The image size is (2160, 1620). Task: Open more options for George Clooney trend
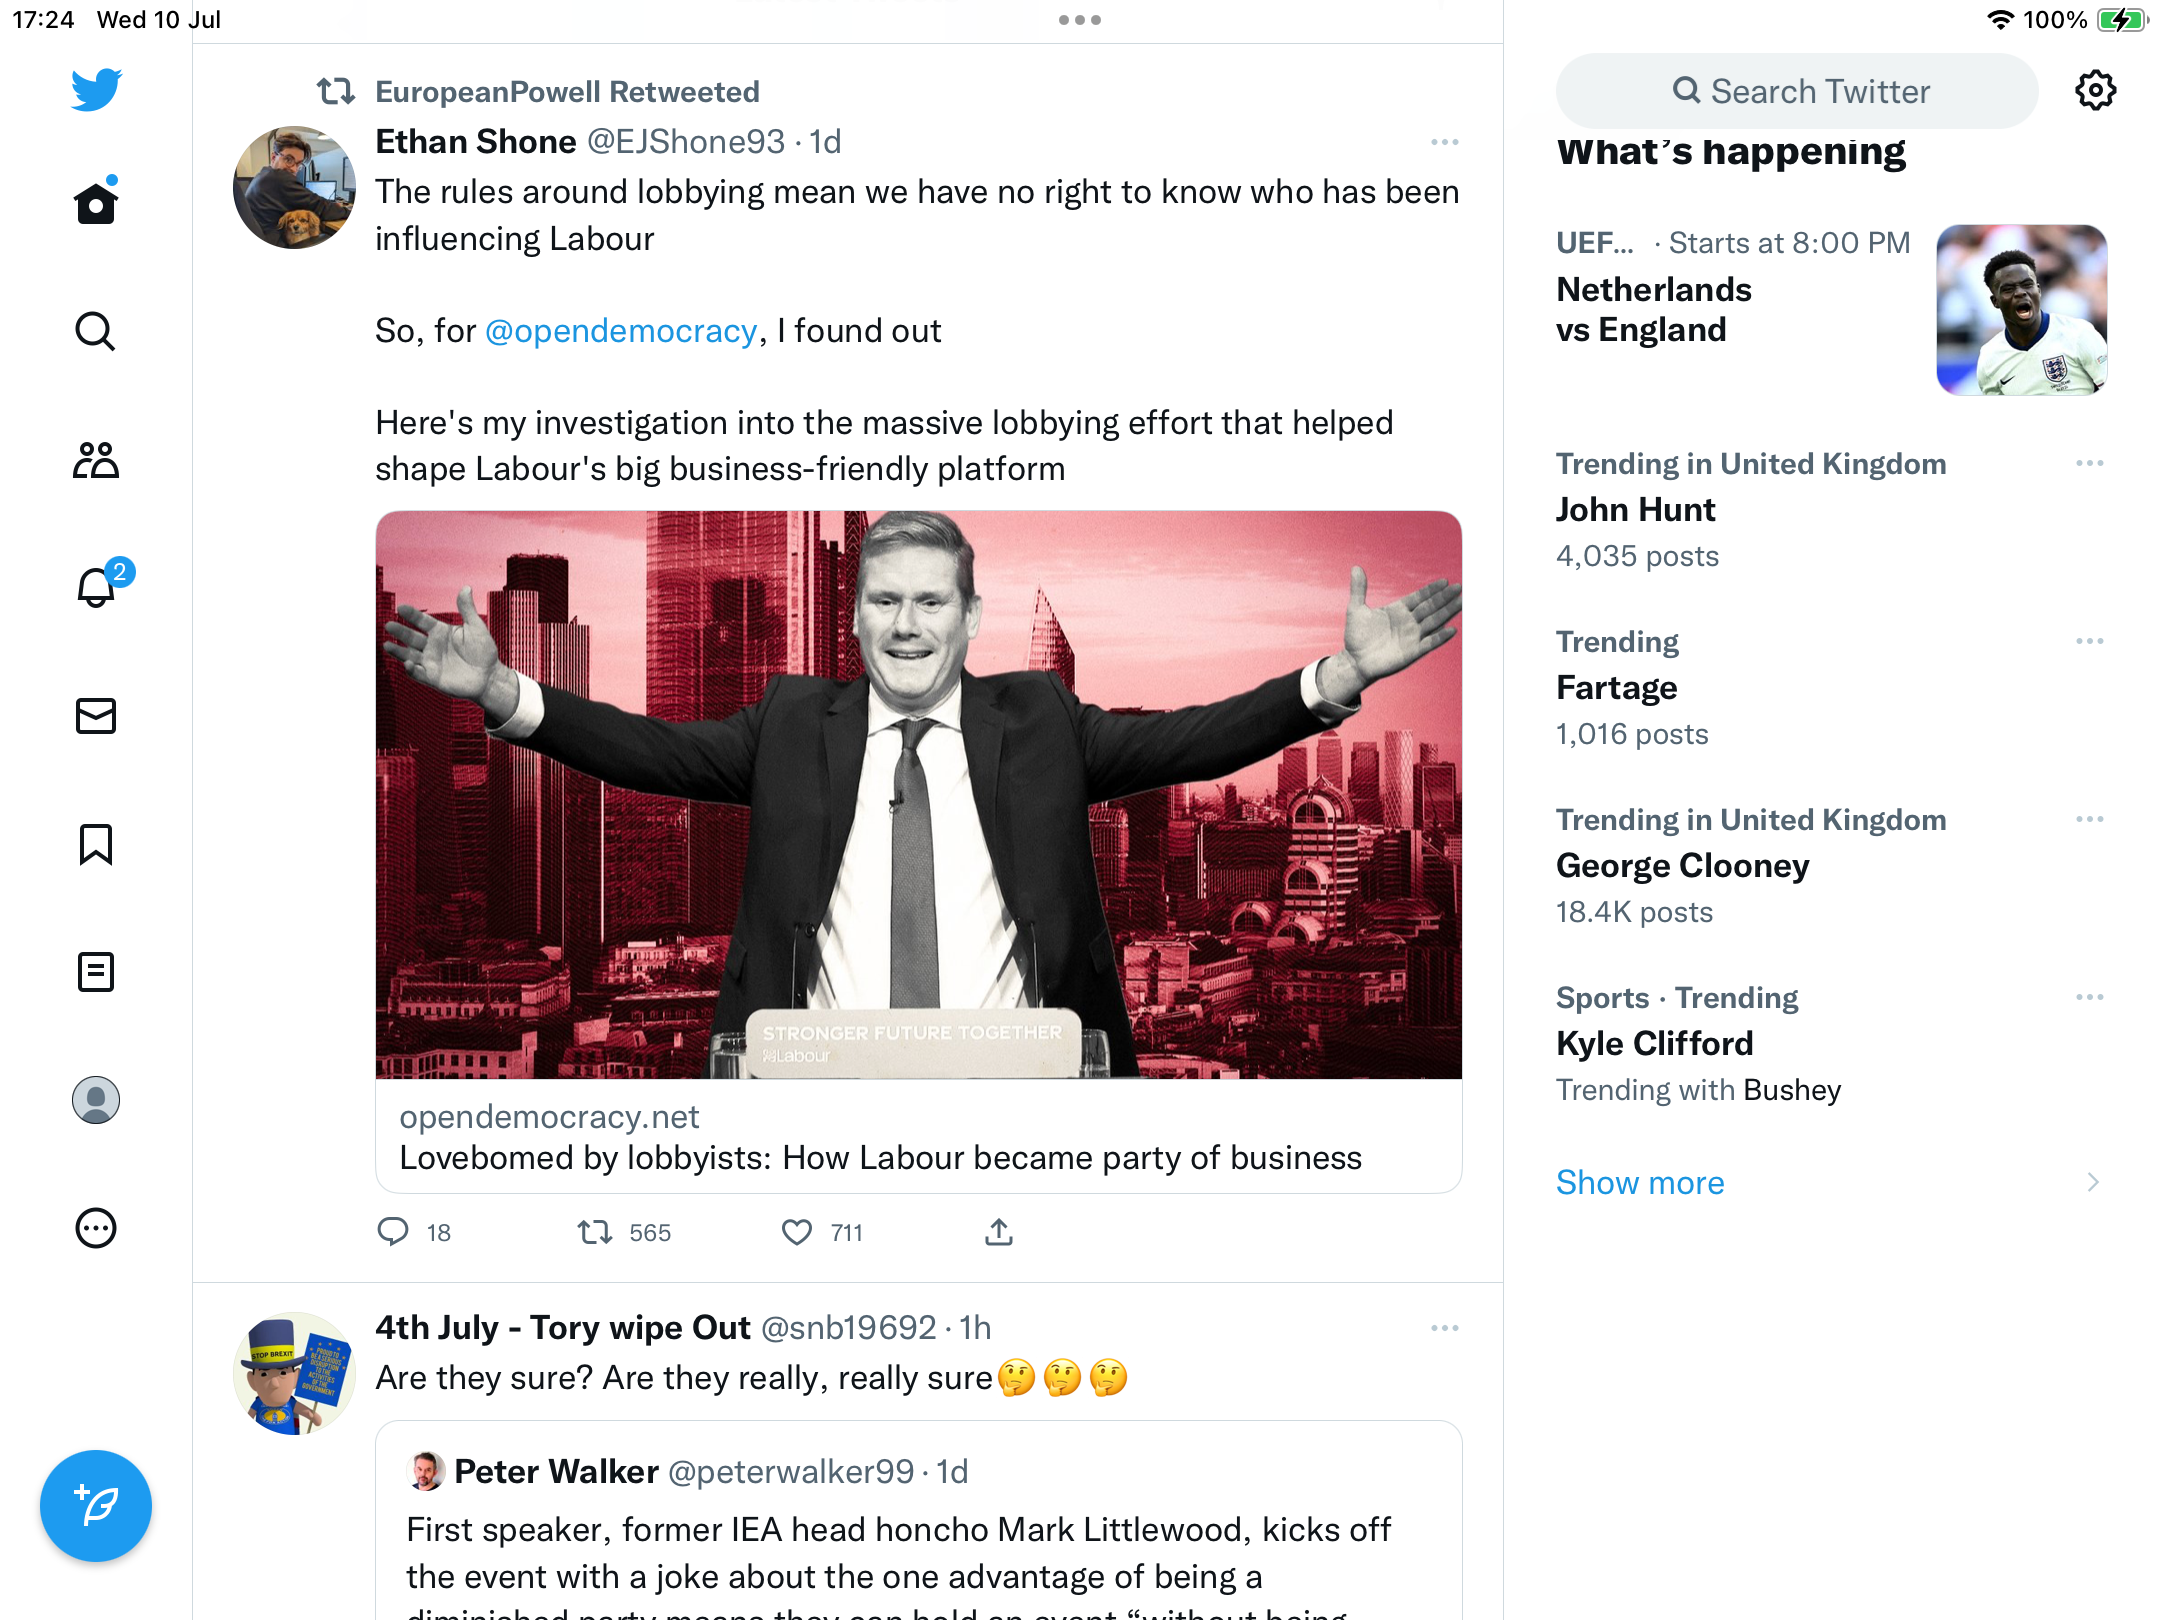pyautogui.click(x=2089, y=819)
